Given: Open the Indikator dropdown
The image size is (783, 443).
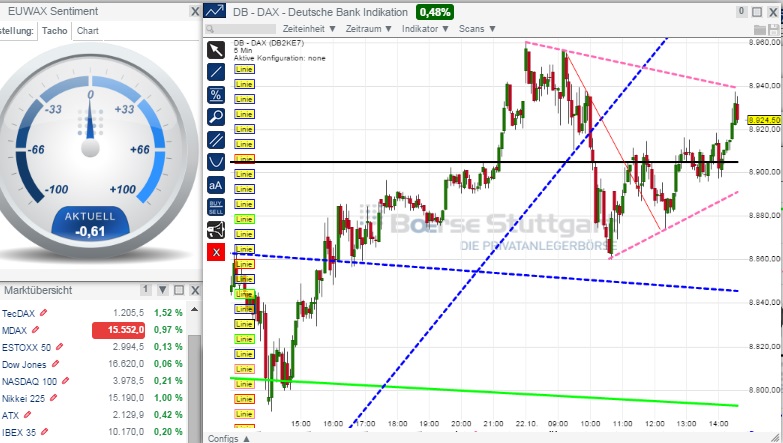Looking at the screenshot, I should pyautogui.click(x=425, y=29).
